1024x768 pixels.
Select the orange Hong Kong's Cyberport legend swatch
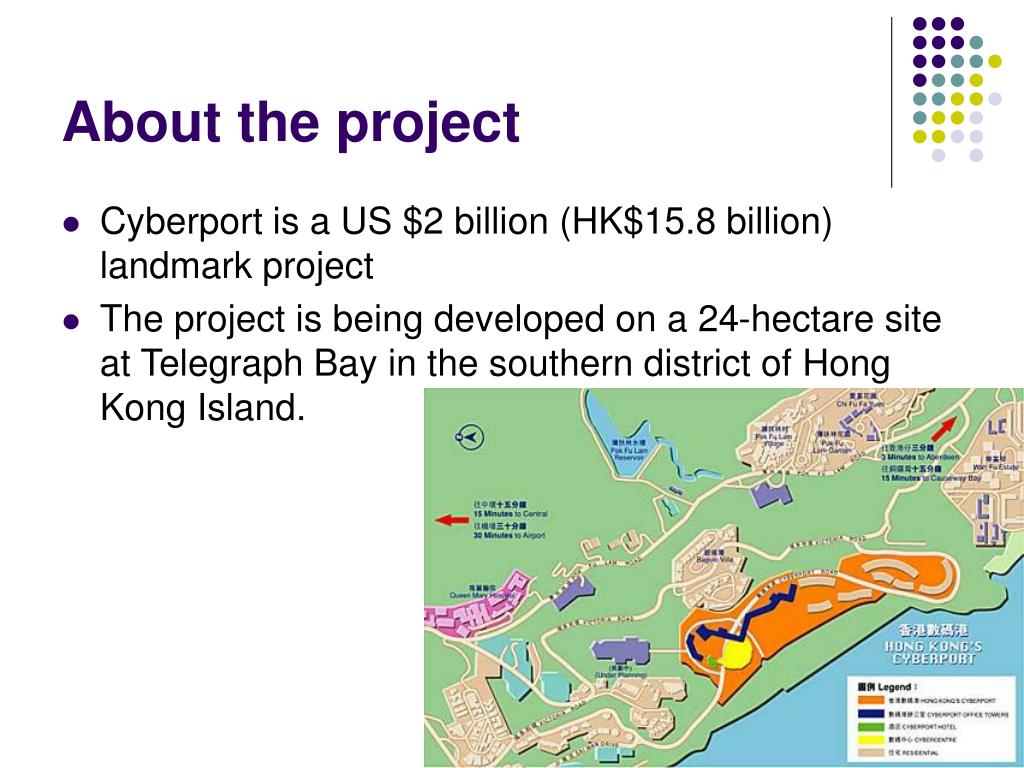coord(871,700)
